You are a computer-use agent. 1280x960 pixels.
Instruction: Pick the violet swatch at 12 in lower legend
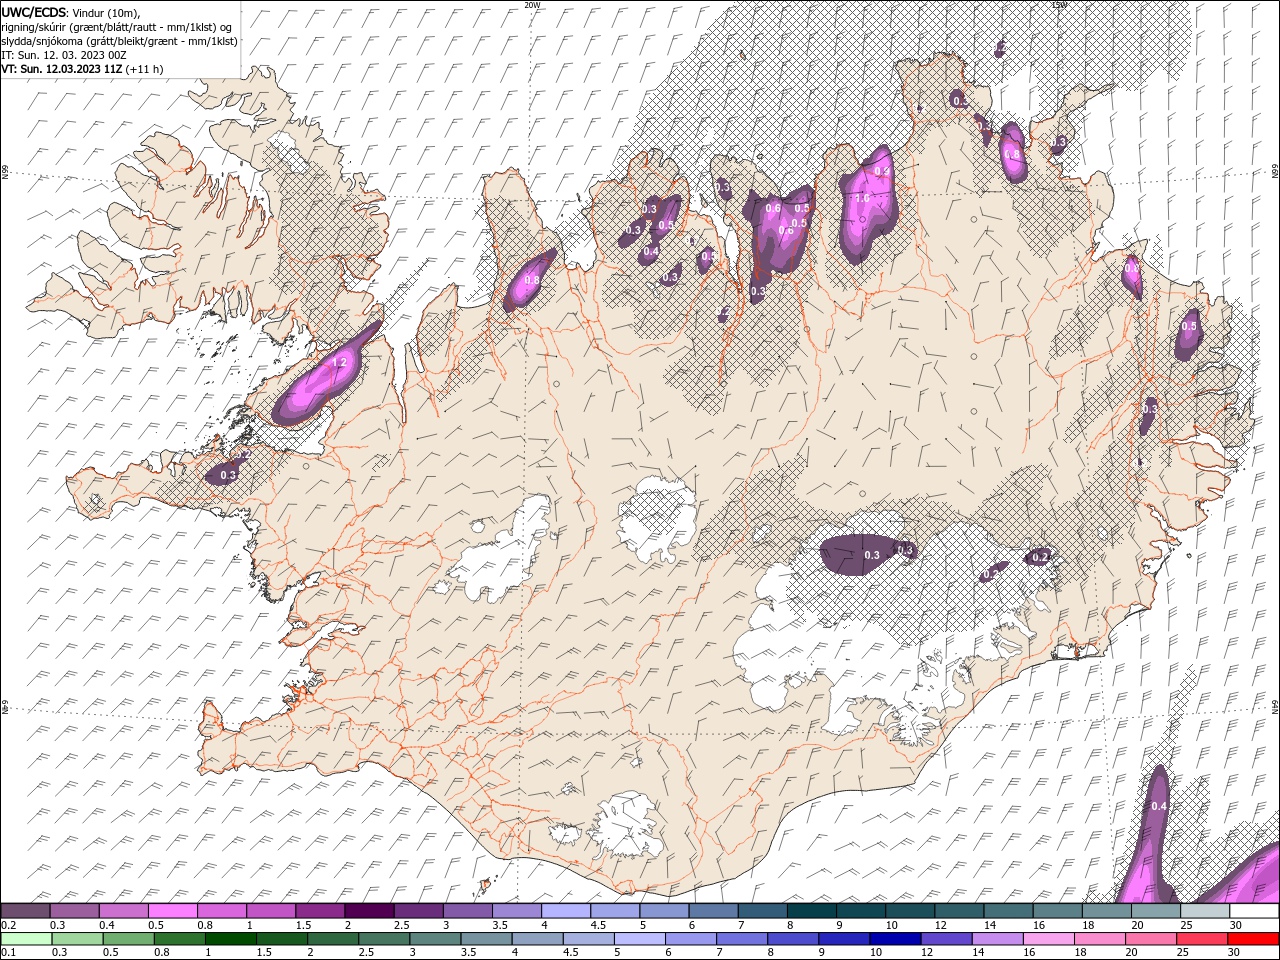[946, 939]
